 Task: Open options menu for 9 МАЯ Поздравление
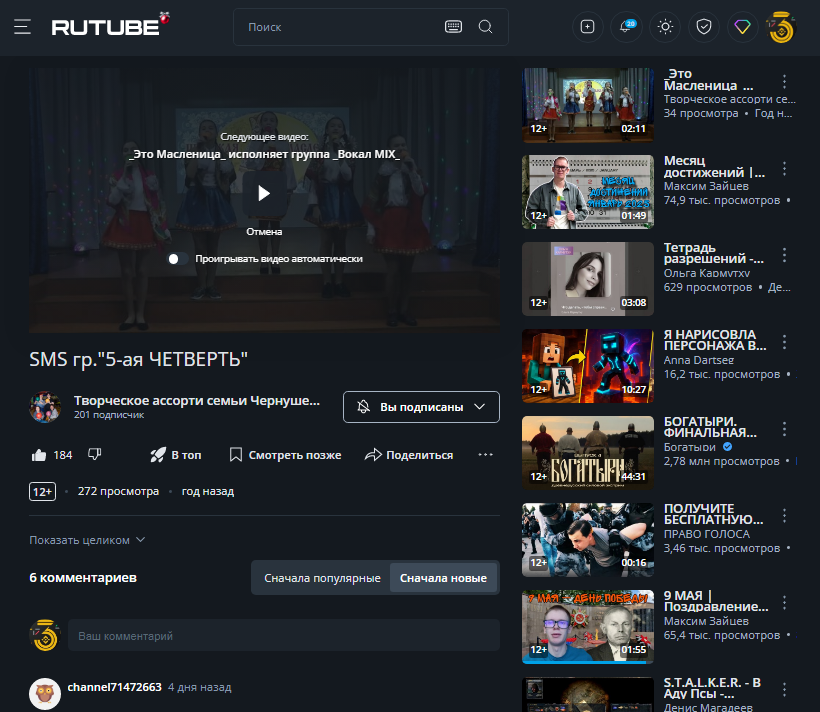784,603
